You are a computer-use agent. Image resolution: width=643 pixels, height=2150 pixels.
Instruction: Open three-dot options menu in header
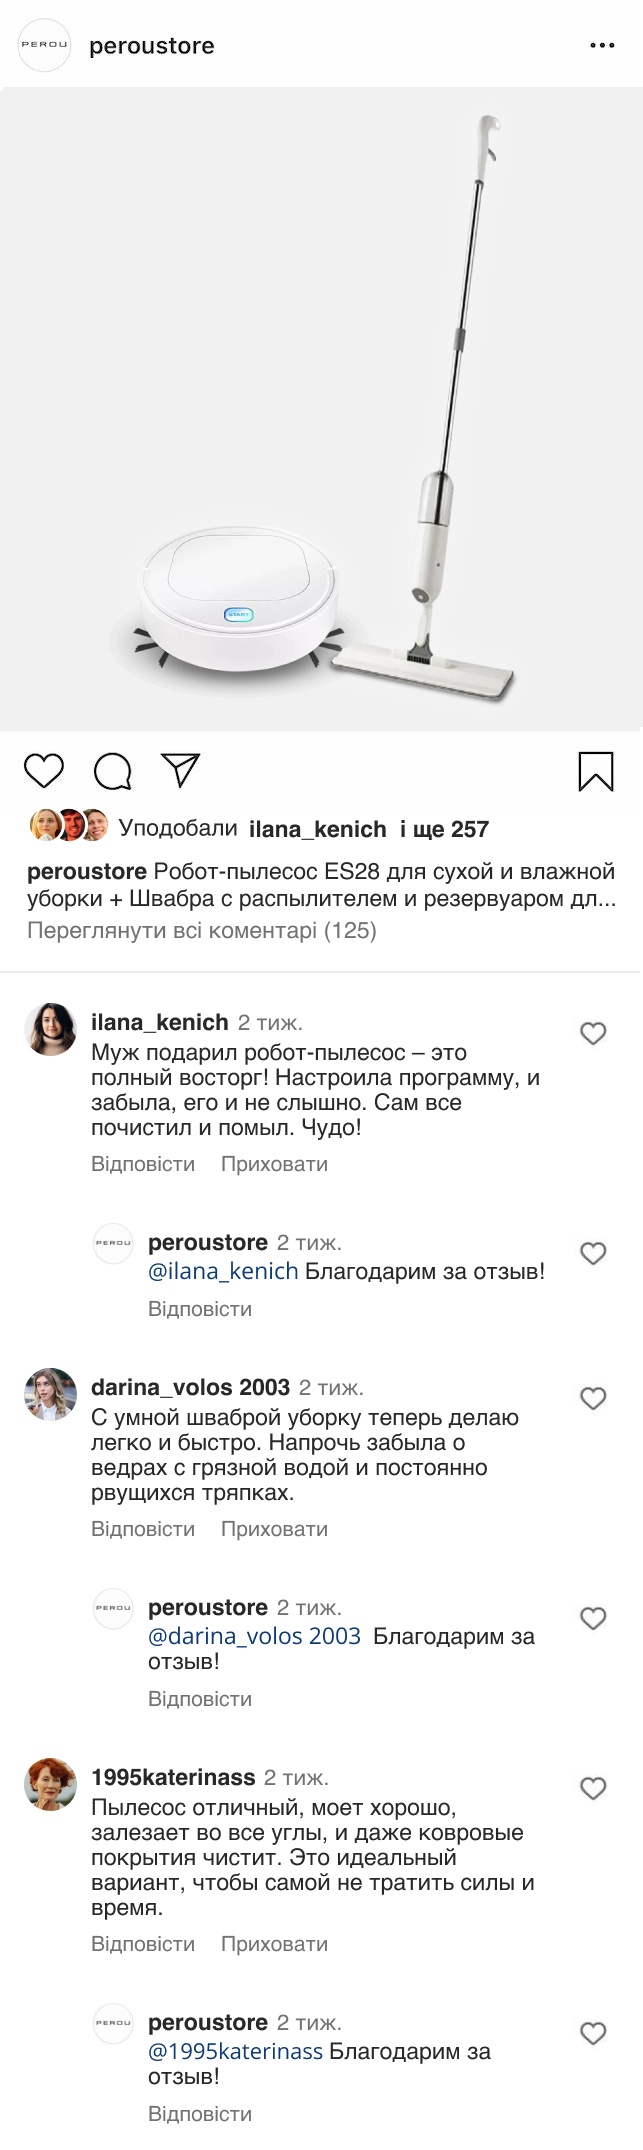[602, 46]
